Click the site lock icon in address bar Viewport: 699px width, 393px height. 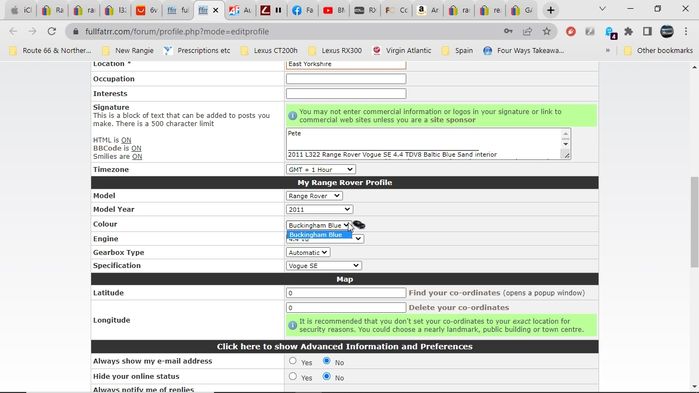76,31
